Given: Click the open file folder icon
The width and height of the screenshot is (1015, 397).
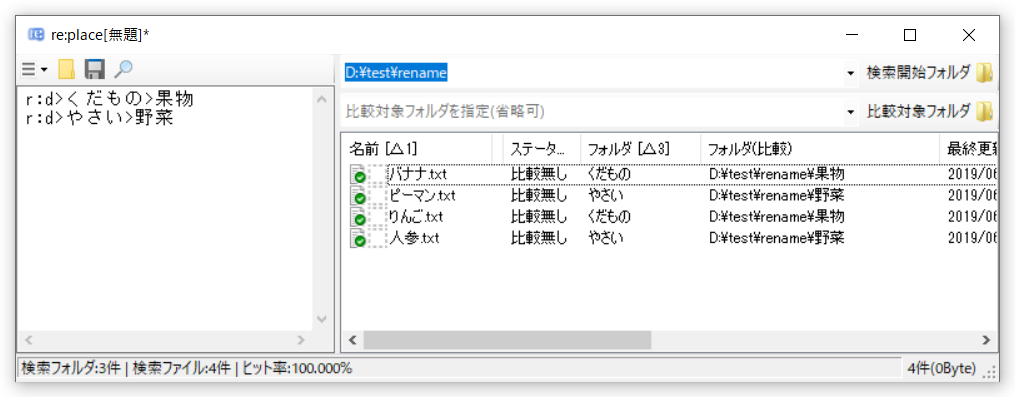Looking at the screenshot, I should pyautogui.click(x=67, y=69).
